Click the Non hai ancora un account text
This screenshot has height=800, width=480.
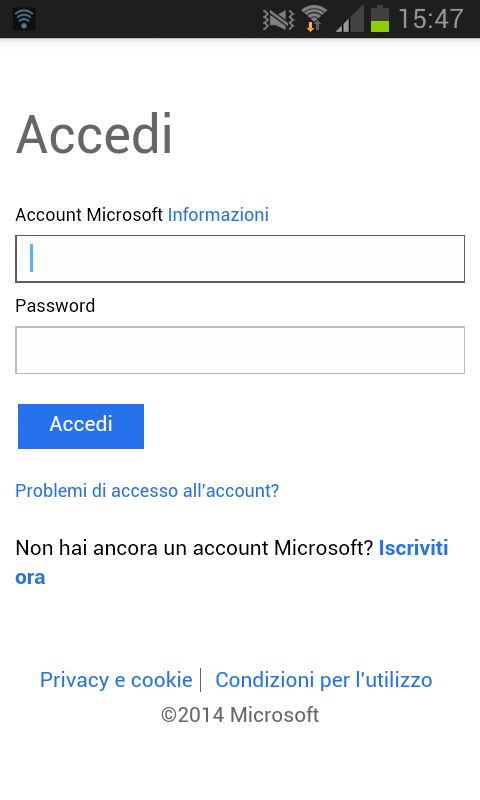194,548
